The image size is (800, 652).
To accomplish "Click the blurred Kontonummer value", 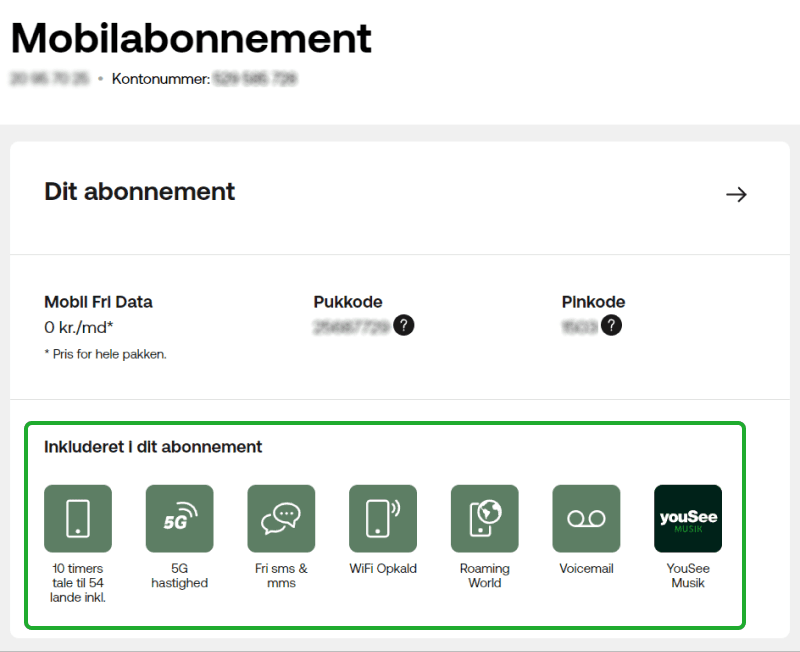I will pyautogui.click(x=255, y=78).
